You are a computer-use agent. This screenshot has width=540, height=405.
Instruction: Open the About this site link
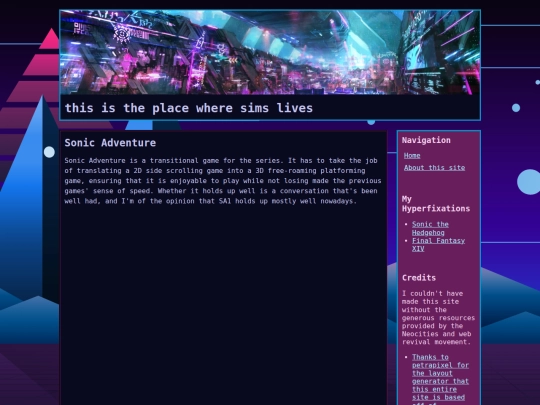click(x=434, y=168)
